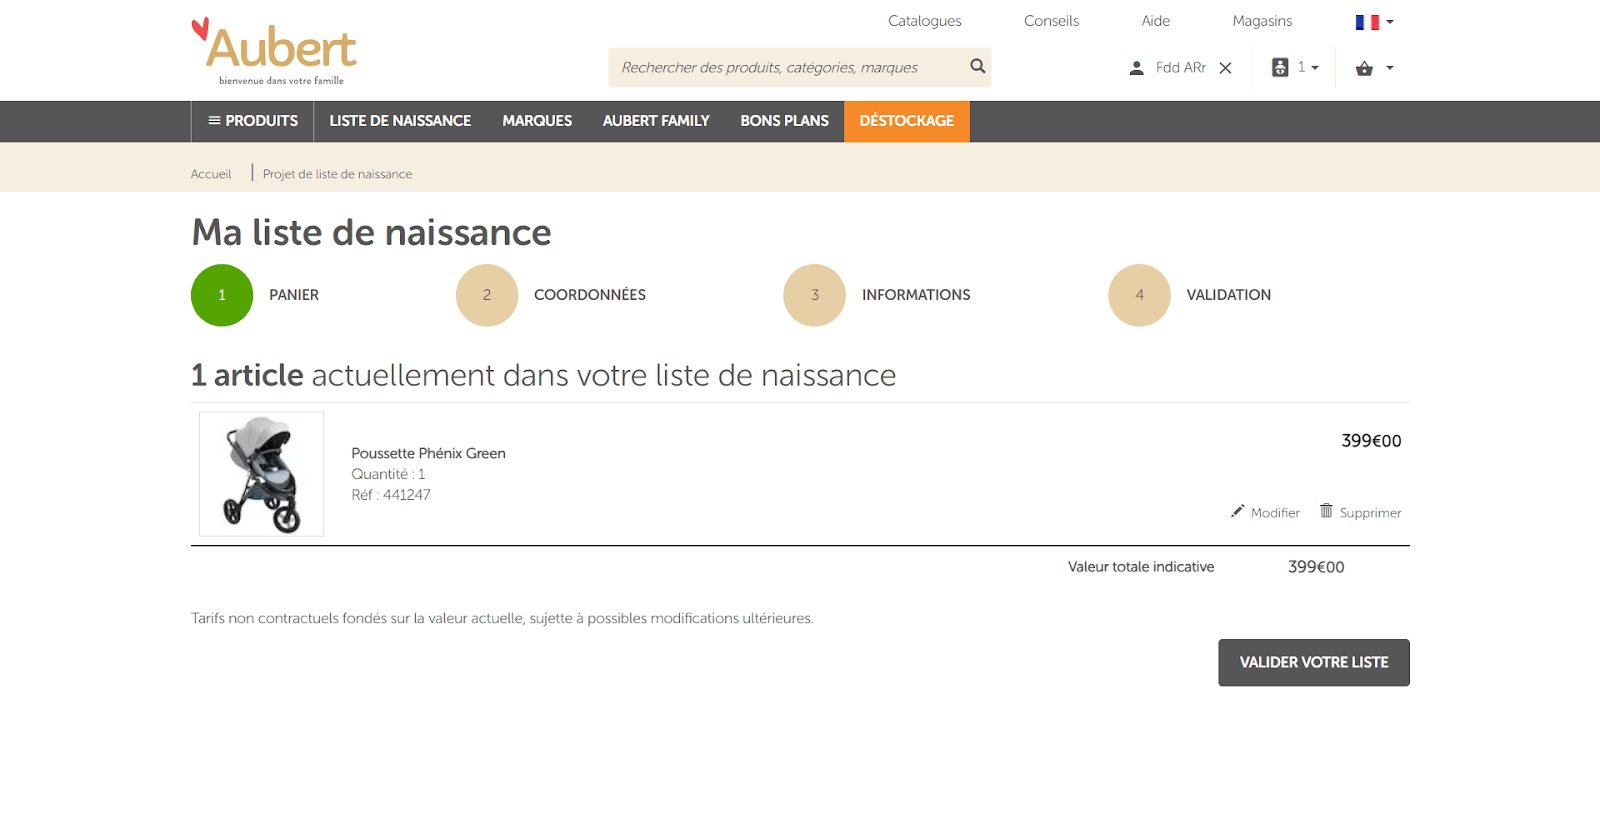
Task: Expand the French flag language selector
Action: point(1373,22)
